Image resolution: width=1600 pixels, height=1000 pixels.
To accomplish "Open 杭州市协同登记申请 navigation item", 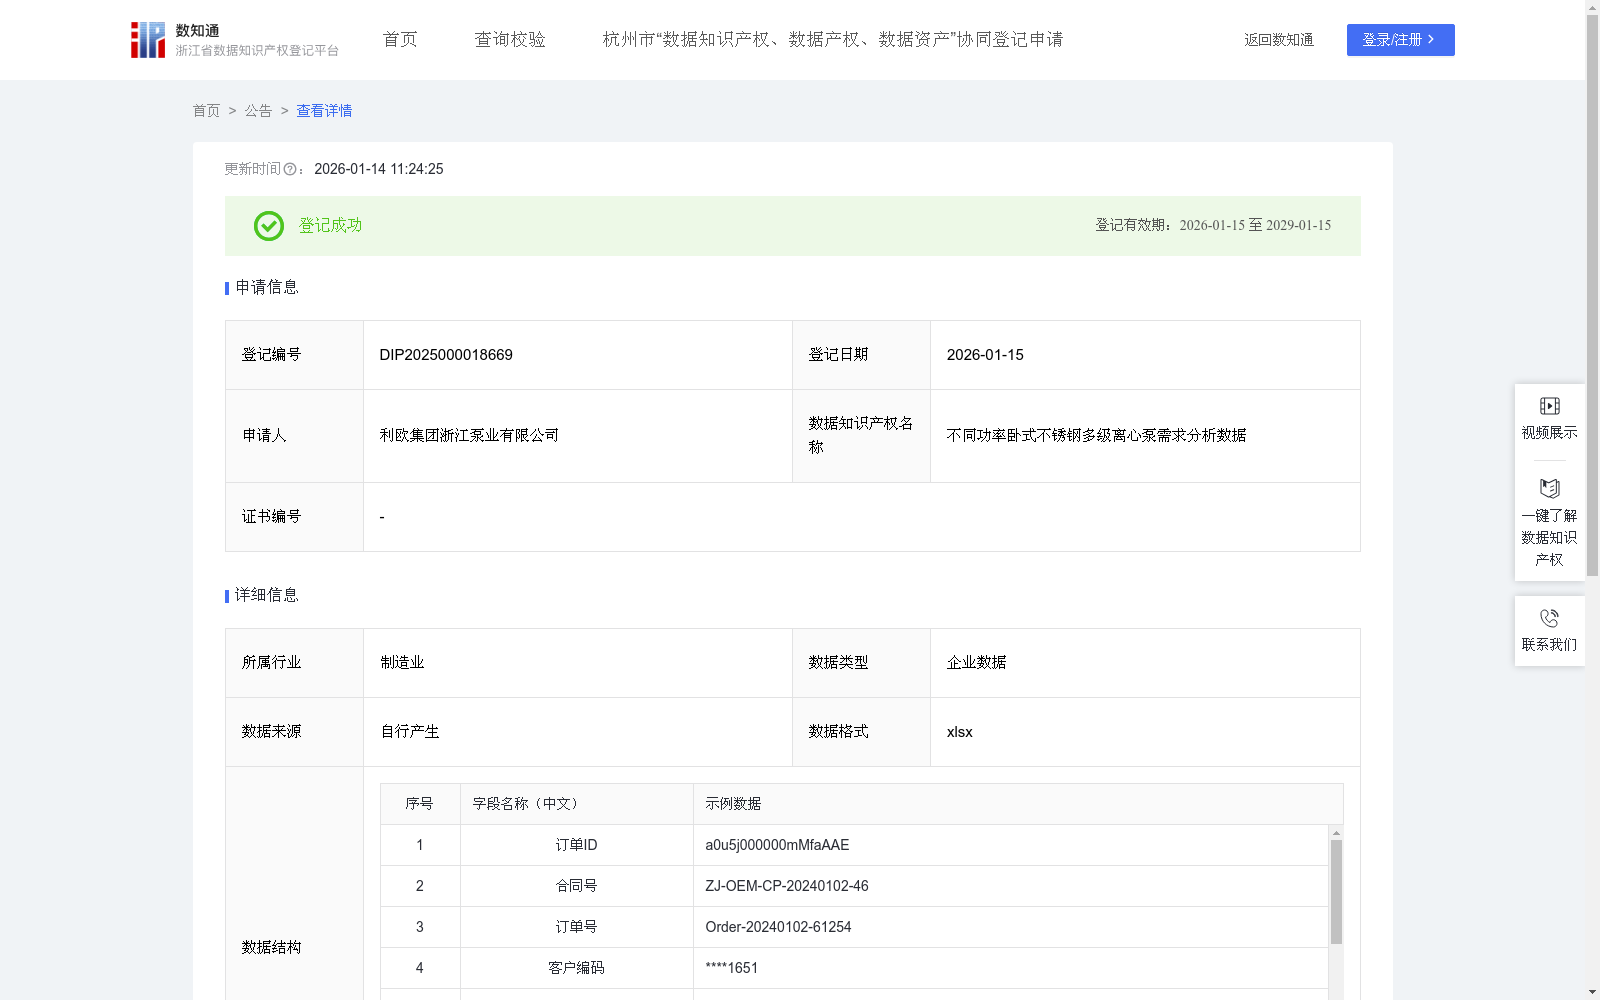I will [x=833, y=40].
